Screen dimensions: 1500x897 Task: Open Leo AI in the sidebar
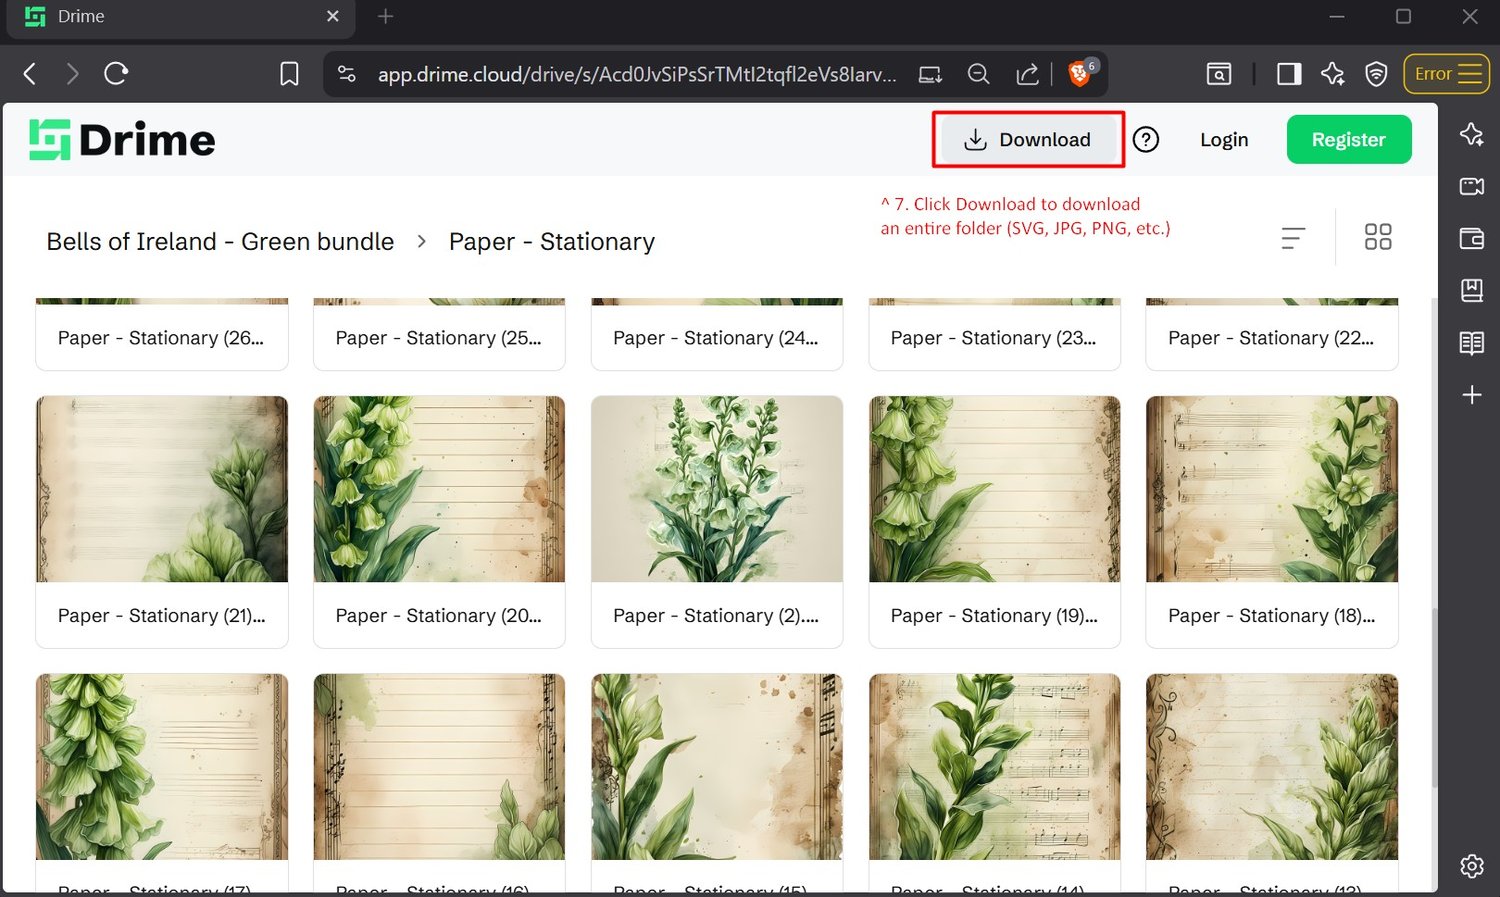1471,134
